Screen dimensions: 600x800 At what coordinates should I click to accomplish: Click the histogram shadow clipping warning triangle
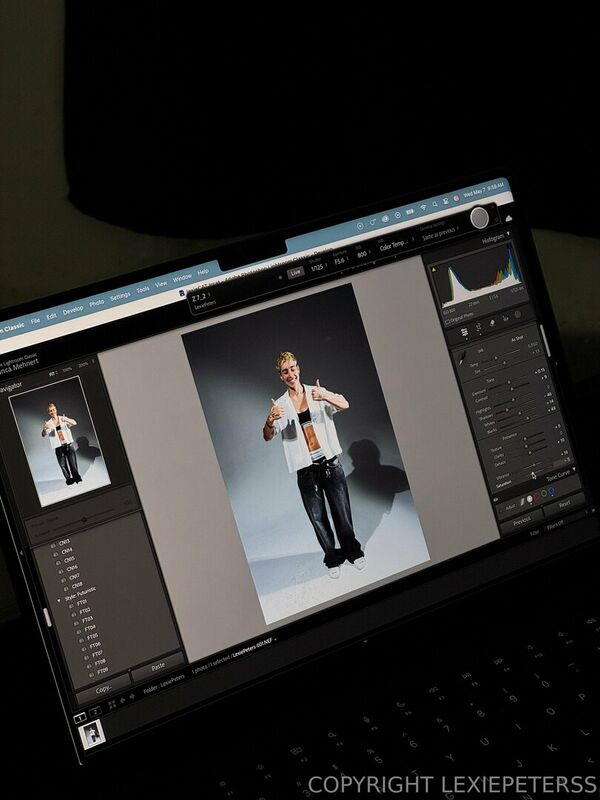(434, 270)
